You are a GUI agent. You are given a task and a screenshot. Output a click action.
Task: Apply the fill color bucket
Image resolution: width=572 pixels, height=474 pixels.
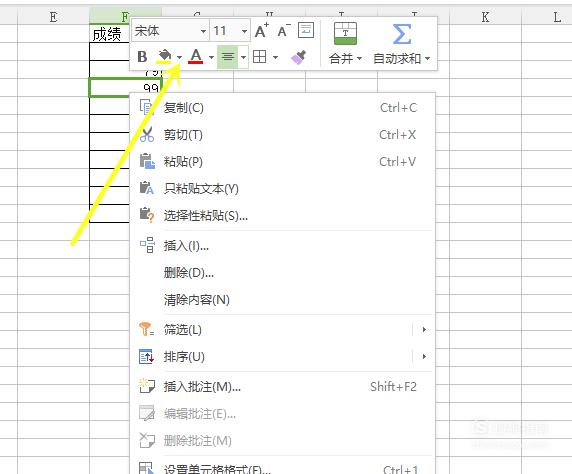(164, 57)
